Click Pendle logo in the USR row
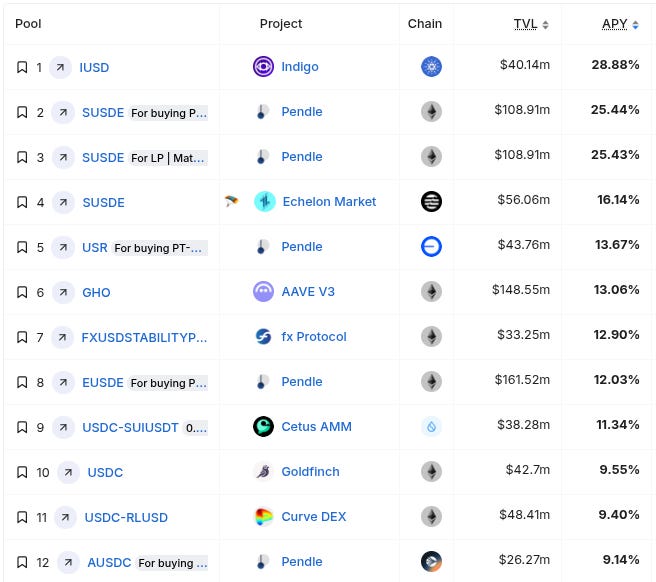 click(262, 246)
